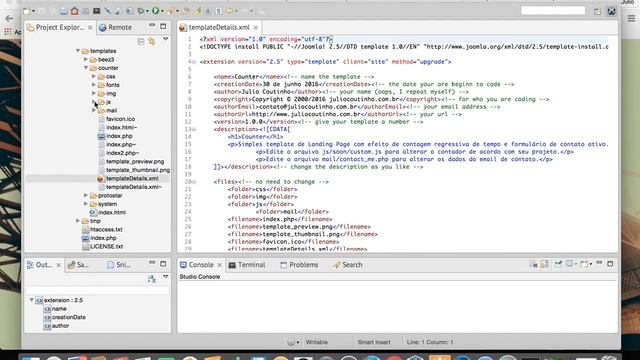
Task: Click Collapse All in Project Explorer
Action: tap(141, 42)
